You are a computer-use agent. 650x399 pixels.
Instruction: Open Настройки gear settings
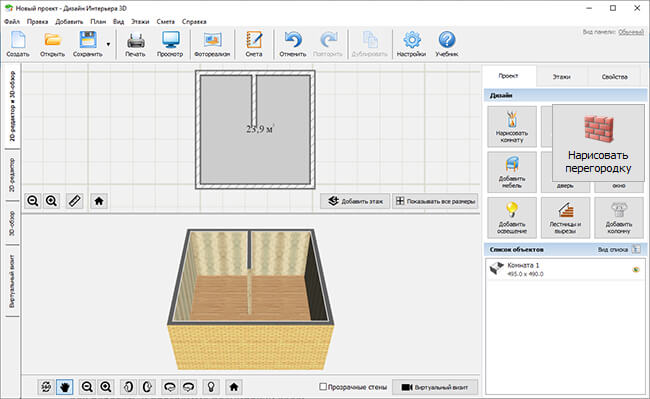[411, 44]
